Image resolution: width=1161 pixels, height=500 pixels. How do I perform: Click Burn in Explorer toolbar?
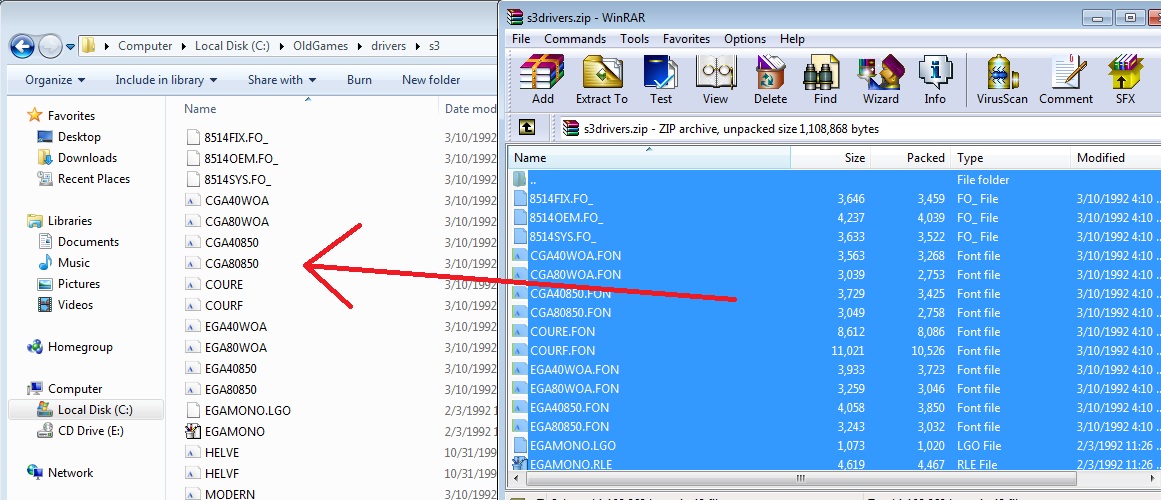pos(359,80)
